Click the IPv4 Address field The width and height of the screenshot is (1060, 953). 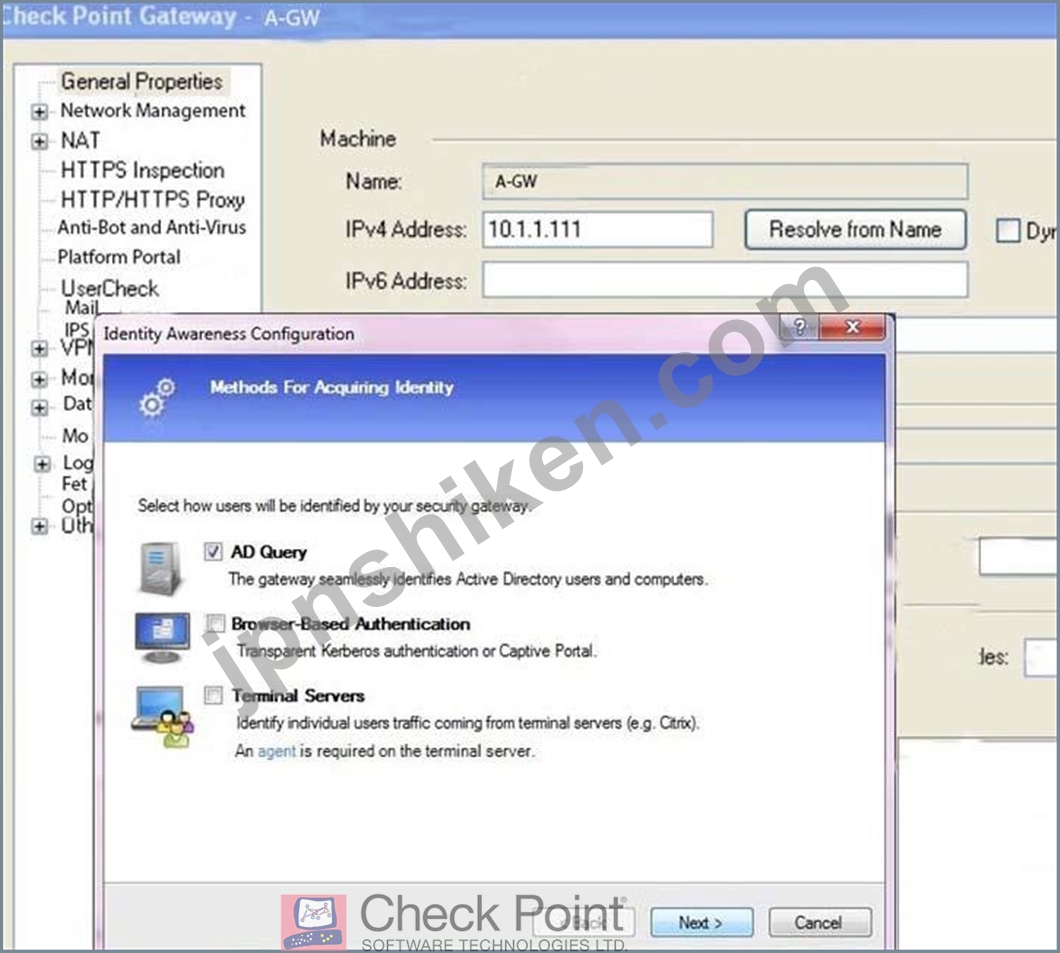(x=598, y=229)
